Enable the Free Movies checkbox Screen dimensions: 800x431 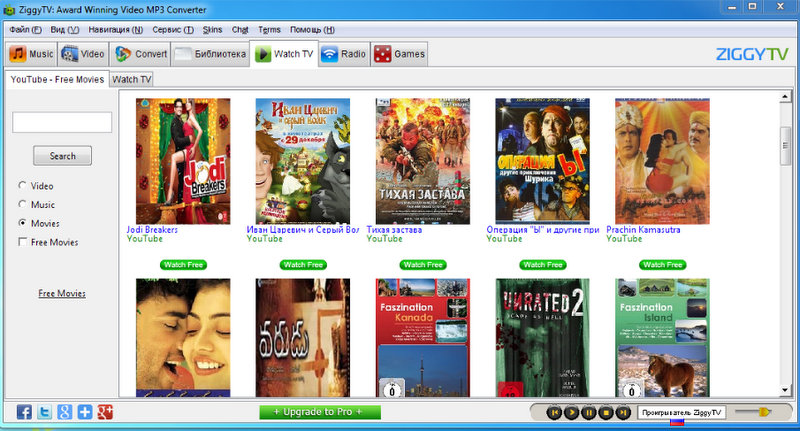[22, 242]
